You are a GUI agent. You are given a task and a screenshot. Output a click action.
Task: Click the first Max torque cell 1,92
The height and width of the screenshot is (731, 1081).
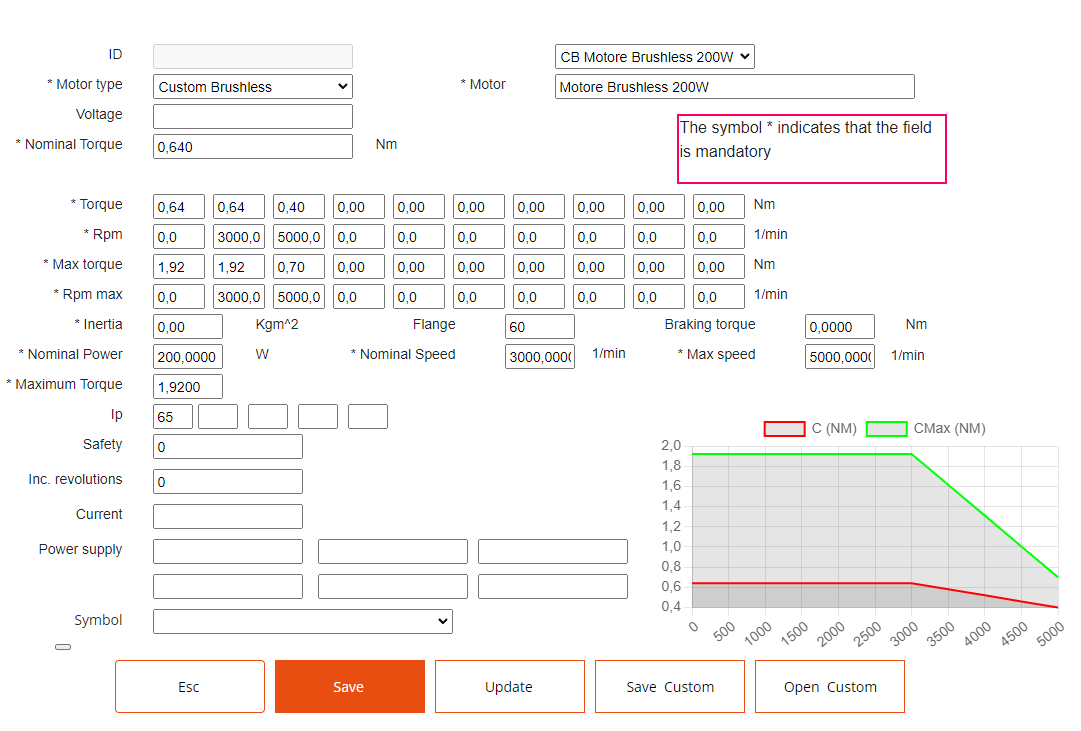point(179,267)
